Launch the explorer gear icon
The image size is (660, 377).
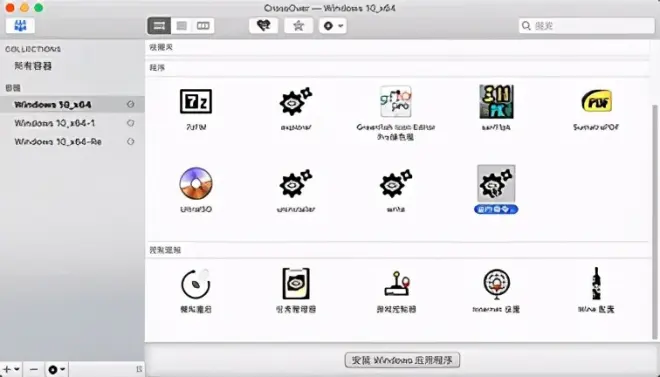[x=296, y=101]
